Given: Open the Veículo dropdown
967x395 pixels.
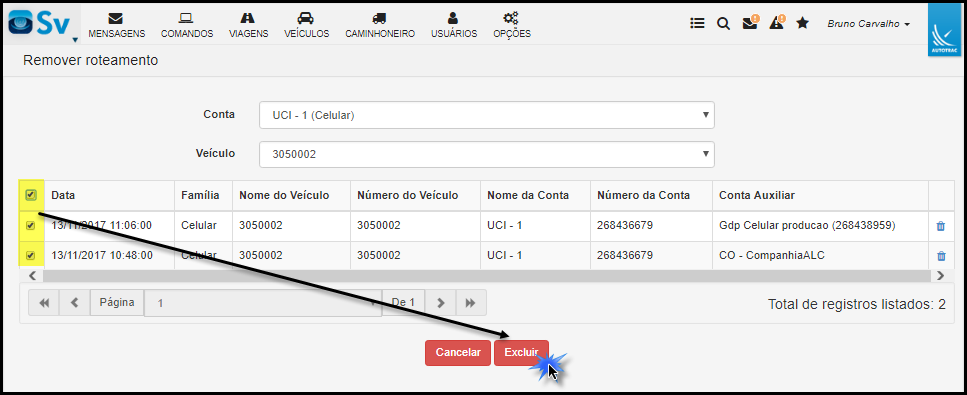Looking at the screenshot, I should click(487, 154).
